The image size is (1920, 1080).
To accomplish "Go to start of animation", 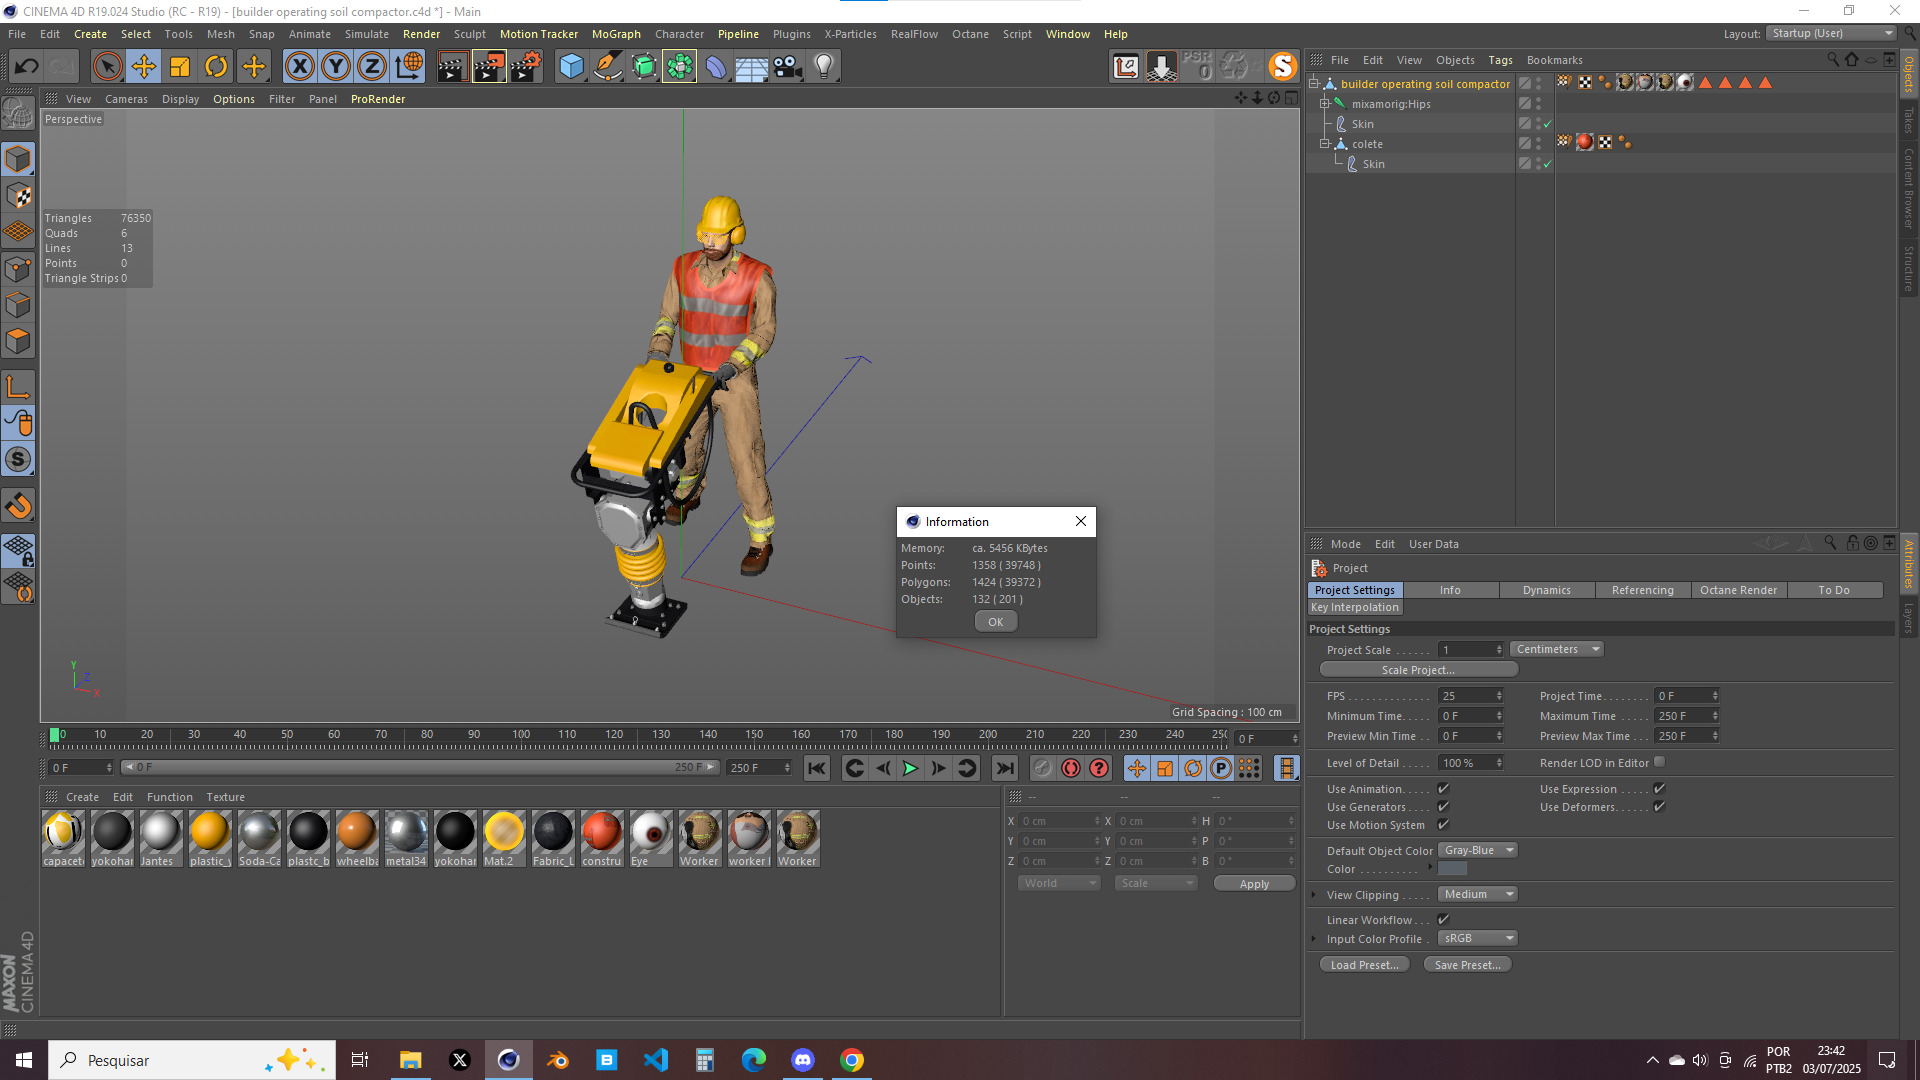I will (817, 768).
